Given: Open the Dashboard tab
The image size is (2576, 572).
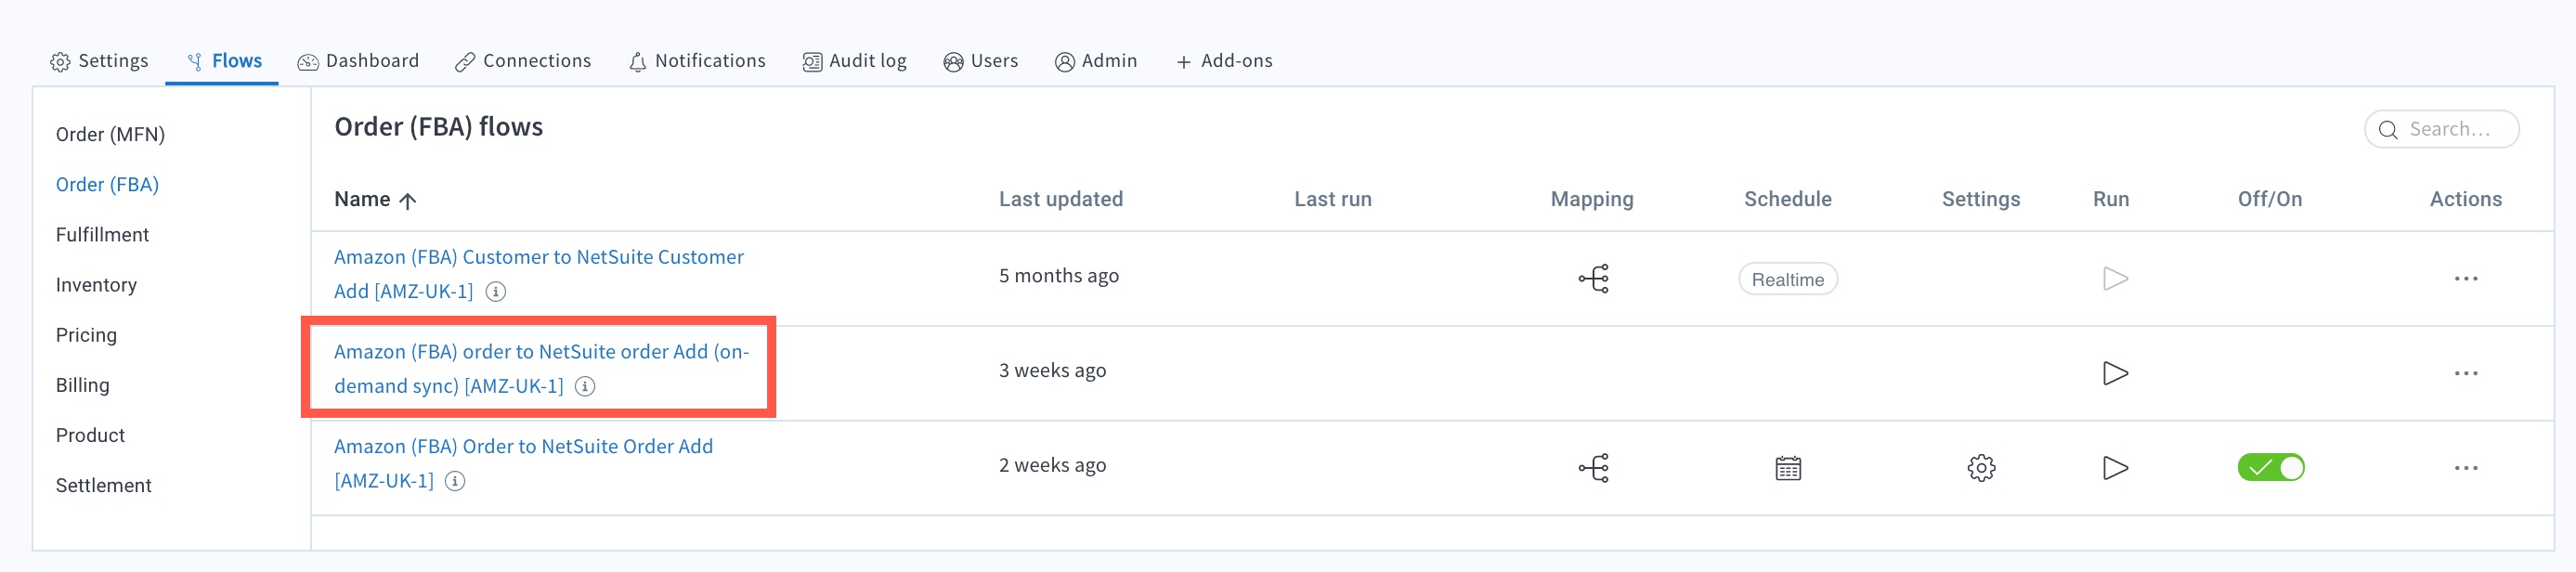Looking at the screenshot, I should point(358,61).
